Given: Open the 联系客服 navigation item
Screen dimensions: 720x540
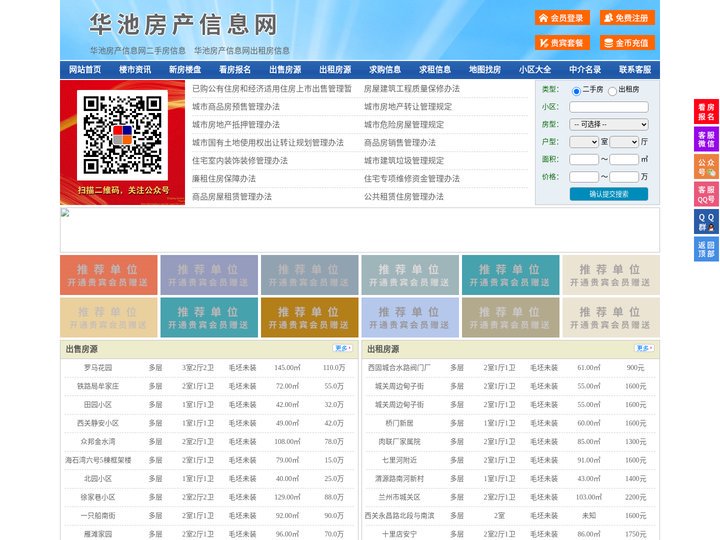Looking at the screenshot, I should 635,70.
